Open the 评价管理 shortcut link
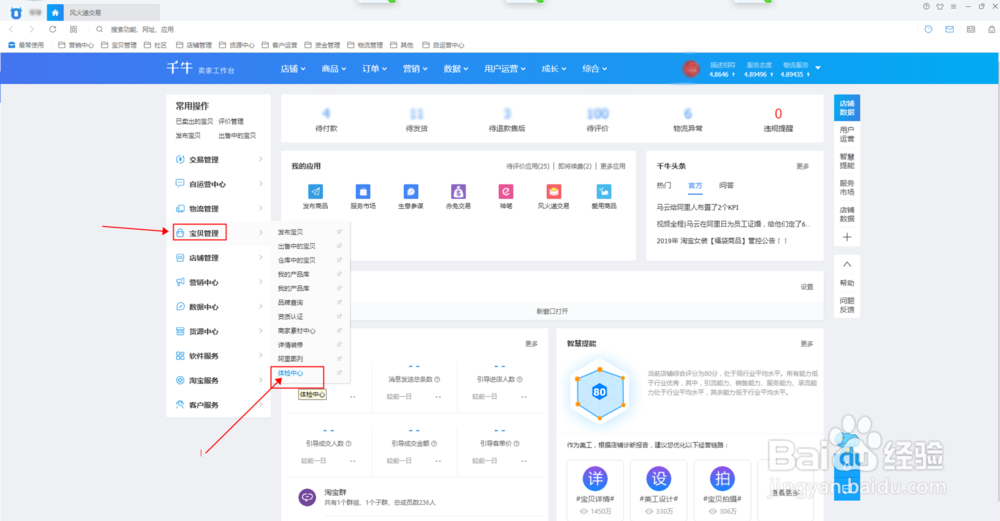Screen dimensions: 1000x521 coord(231,121)
